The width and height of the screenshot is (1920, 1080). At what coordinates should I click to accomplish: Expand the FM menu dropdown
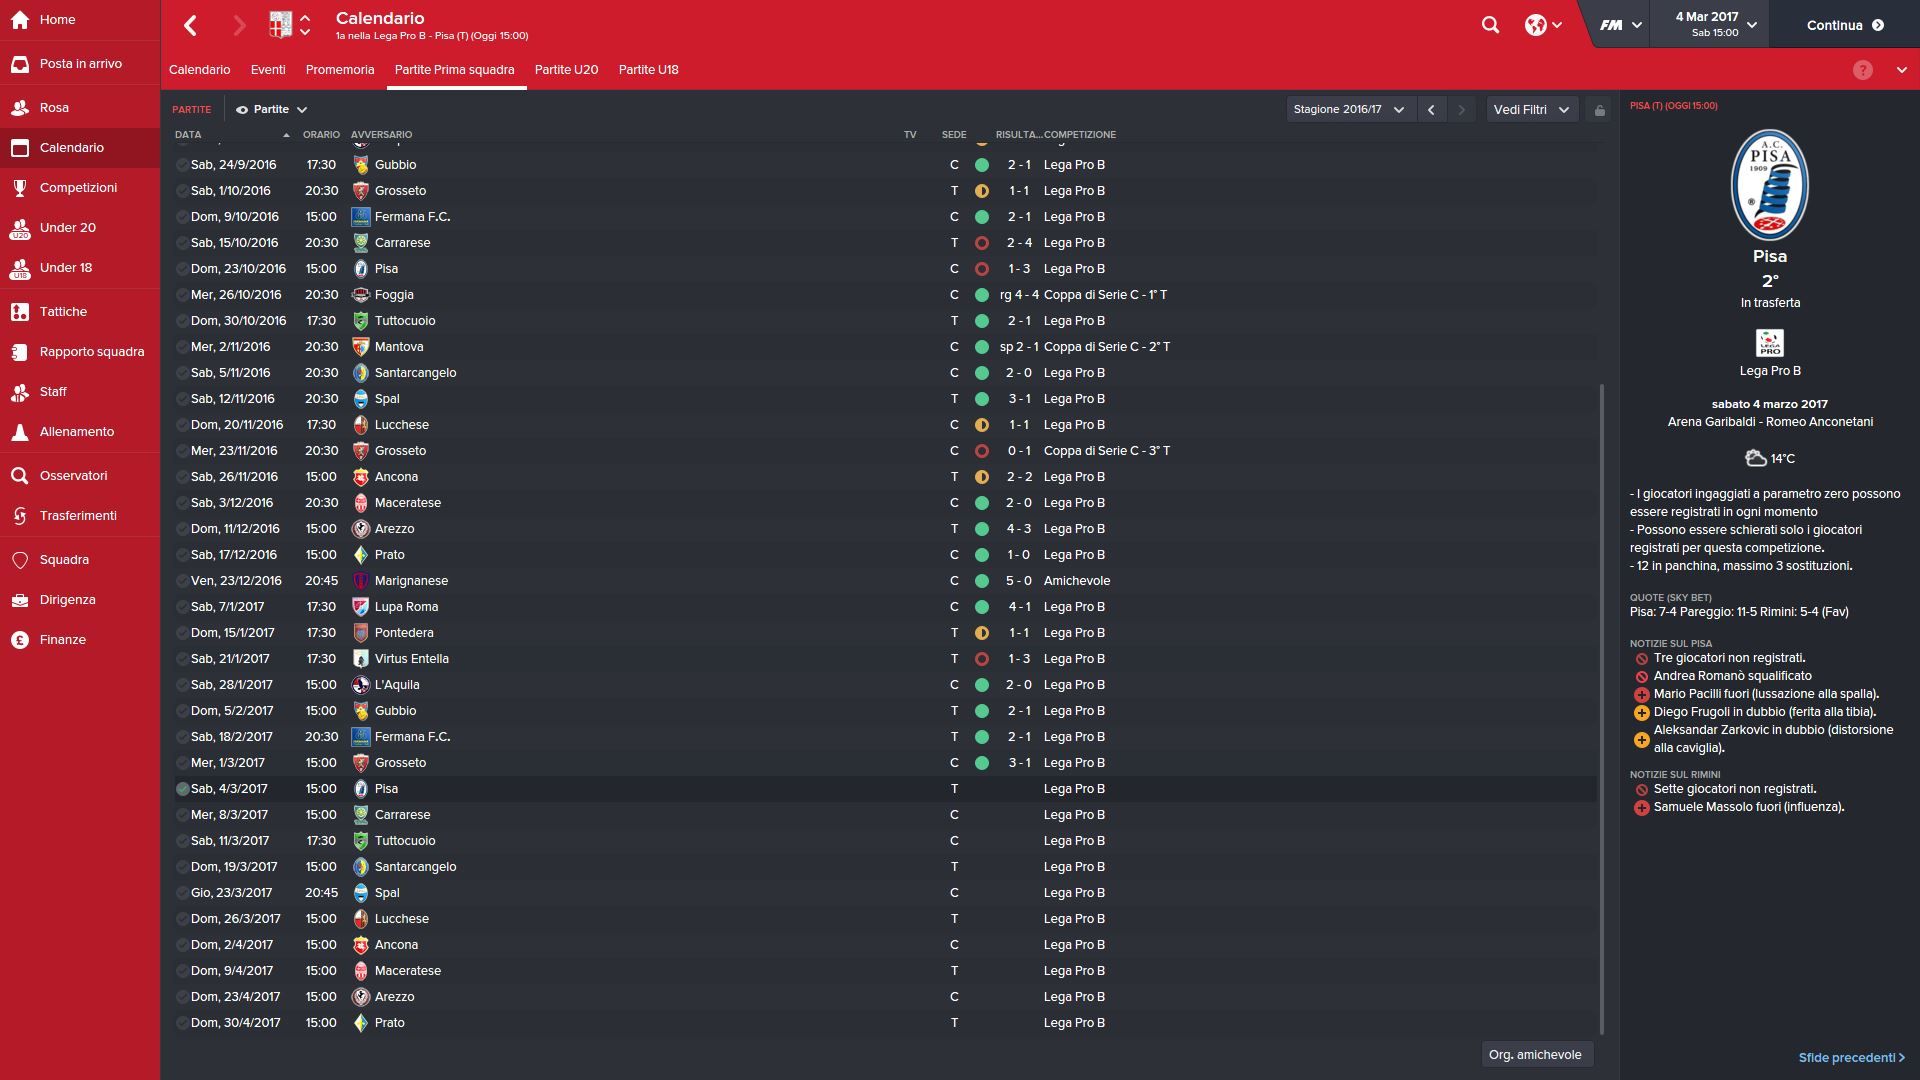pos(1620,25)
